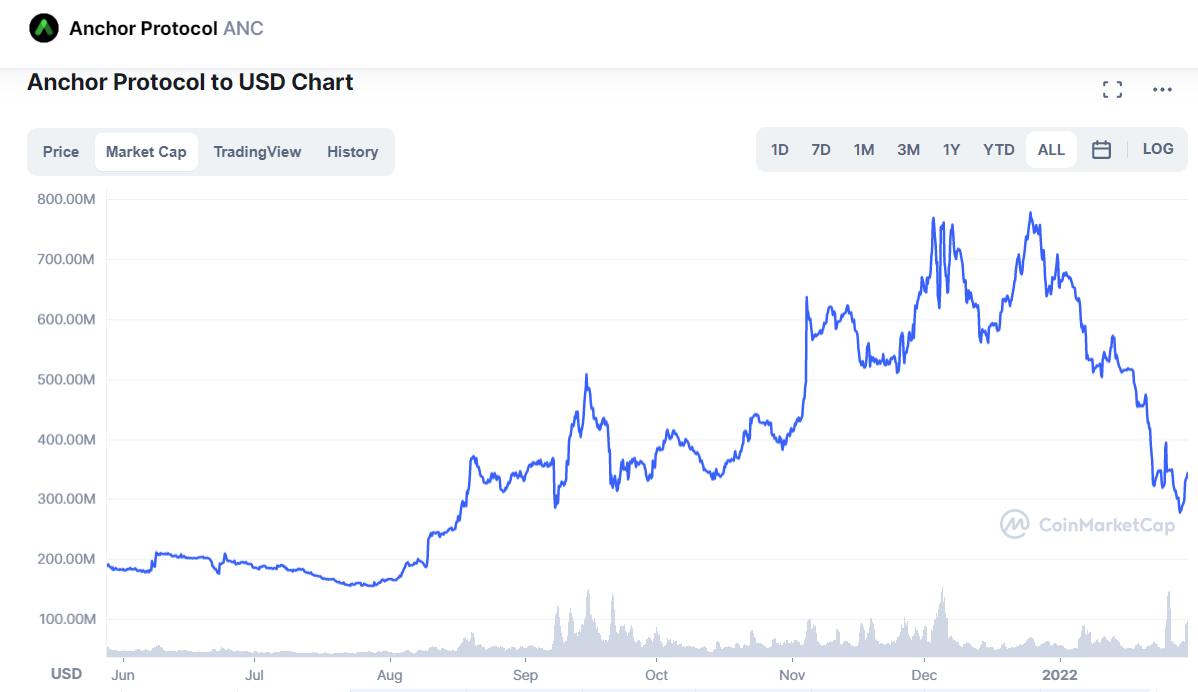Screen dimensions: 1198x692
Task: Toggle LOG scale on the chart
Action: [x=1157, y=149]
